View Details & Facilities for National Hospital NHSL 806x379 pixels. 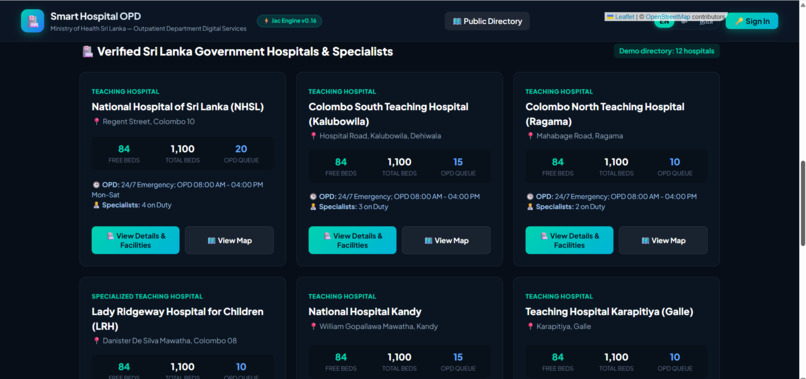click(136, 240)
